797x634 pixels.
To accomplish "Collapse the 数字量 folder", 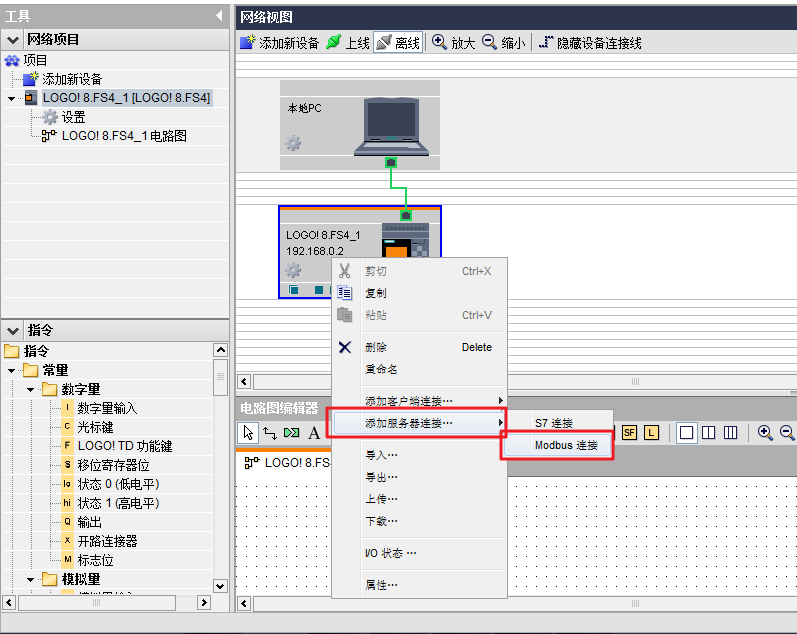I will (x=30, y=390).
